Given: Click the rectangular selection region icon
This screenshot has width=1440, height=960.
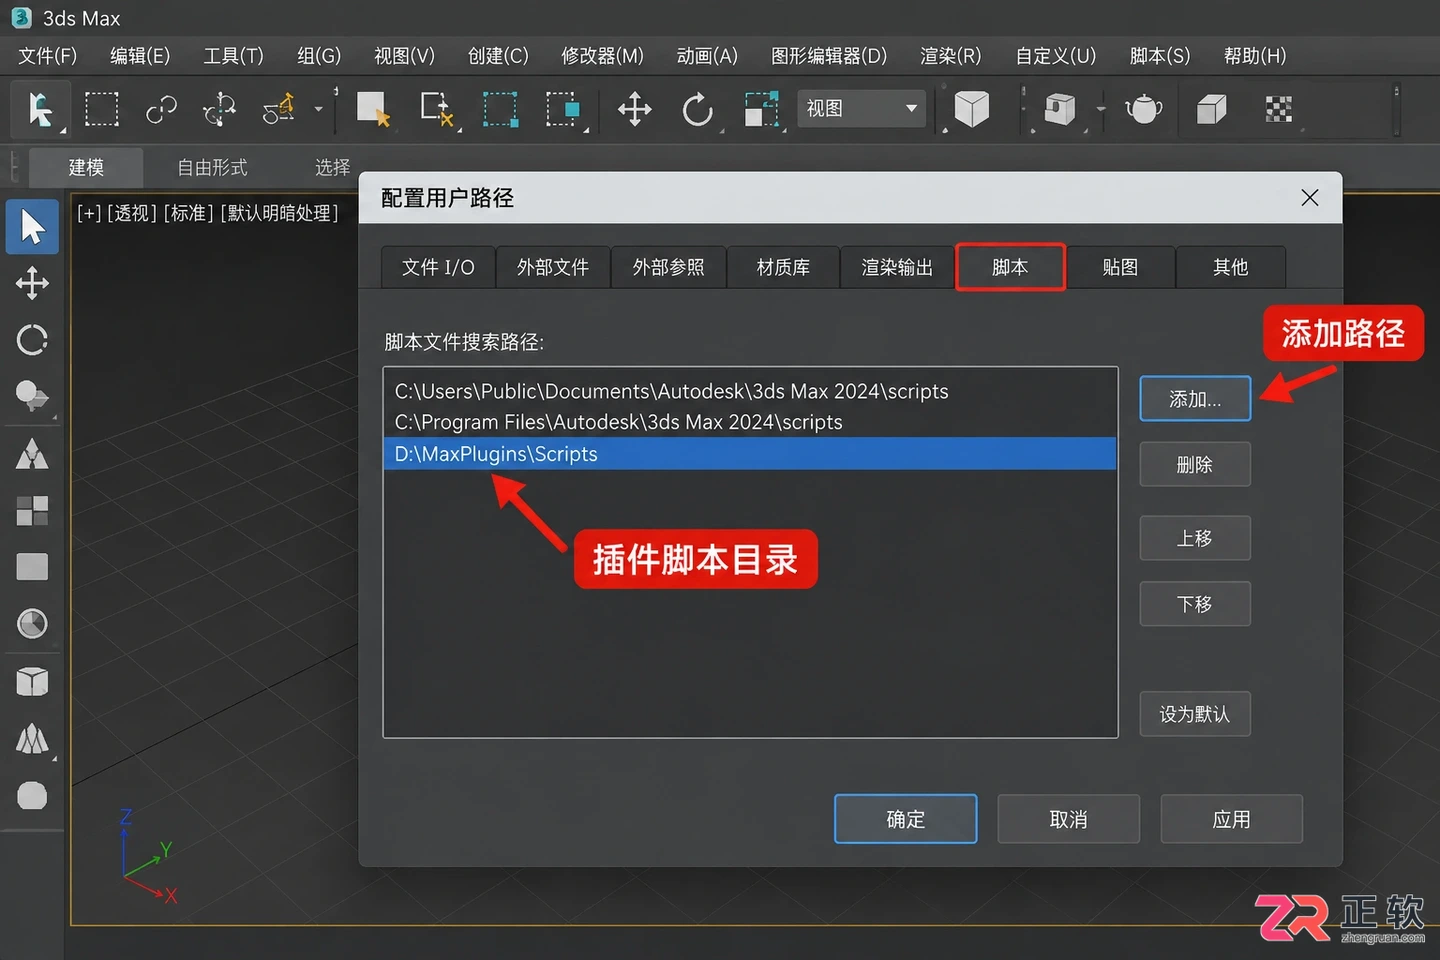Looking at the screenshot, I should pos(101,109).
